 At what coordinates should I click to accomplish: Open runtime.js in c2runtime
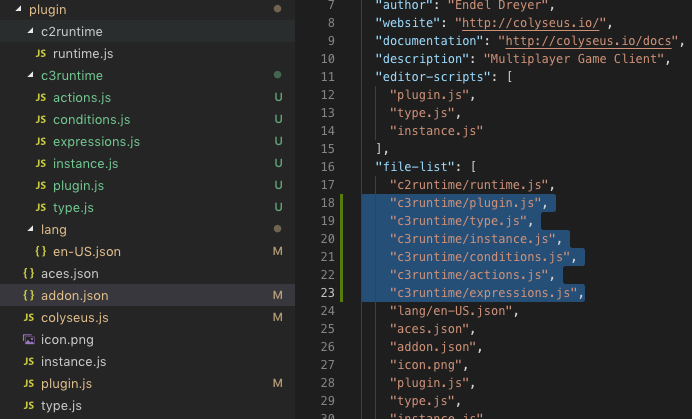(83, 53)
